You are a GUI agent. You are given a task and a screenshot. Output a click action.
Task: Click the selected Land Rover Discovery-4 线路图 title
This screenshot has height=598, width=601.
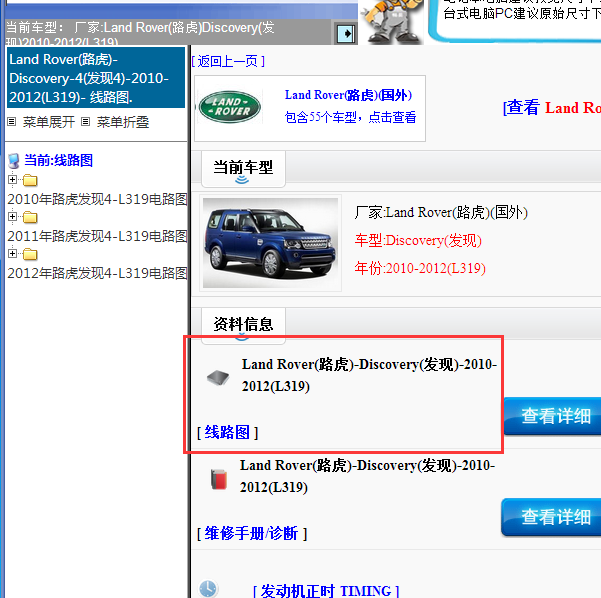click(x=96, y=78)
